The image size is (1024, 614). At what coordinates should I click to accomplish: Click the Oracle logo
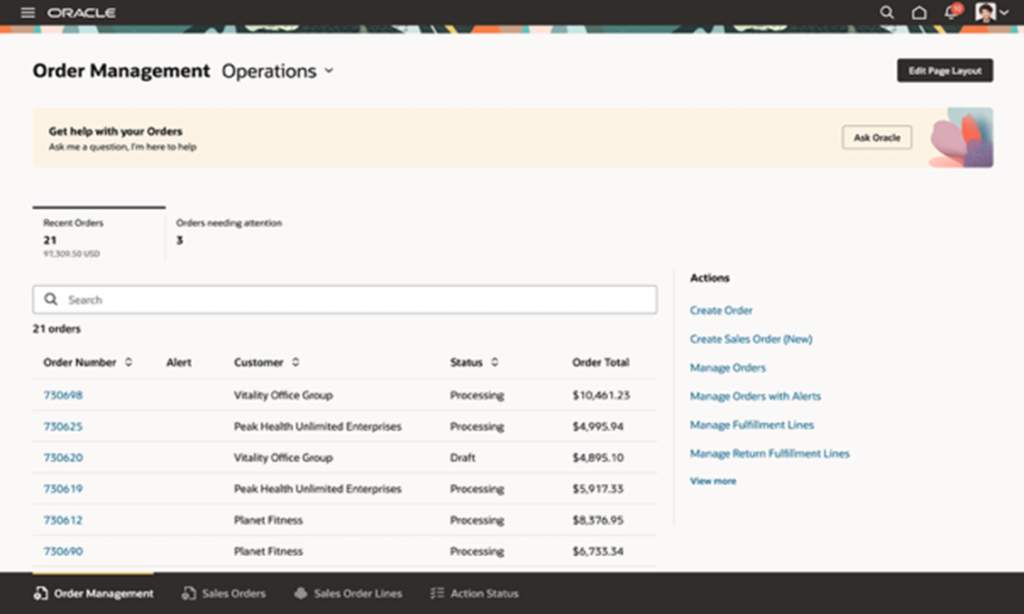82,12
